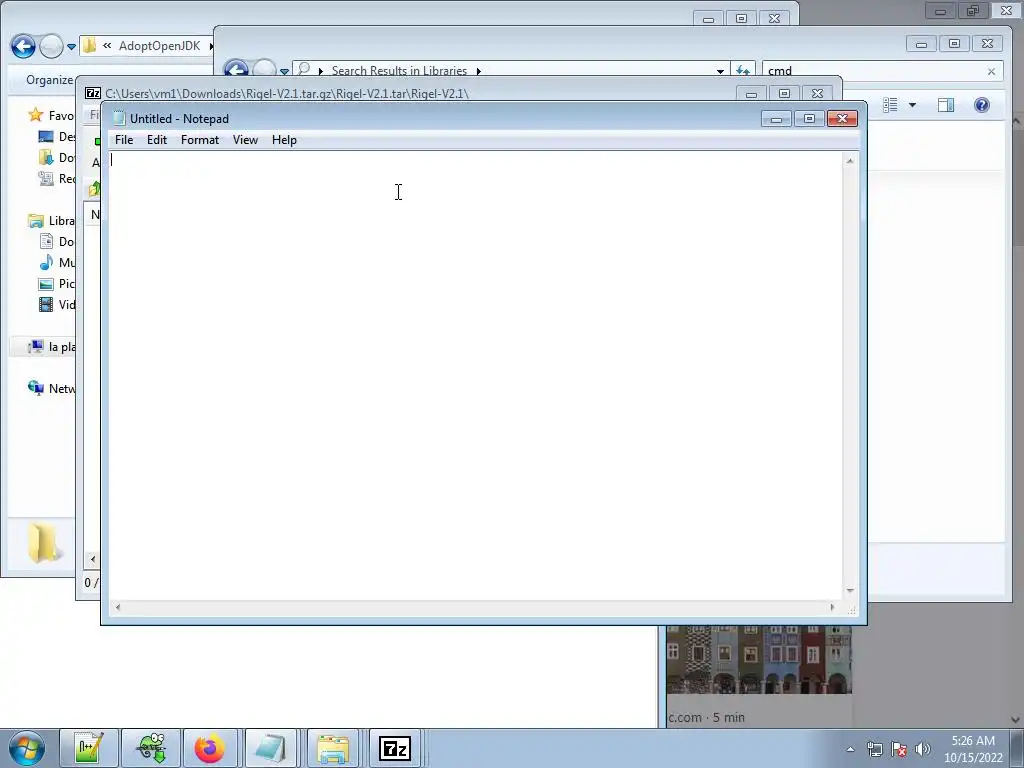
Task: Open the Help menu in Notepad
Action: pos(284,140)
